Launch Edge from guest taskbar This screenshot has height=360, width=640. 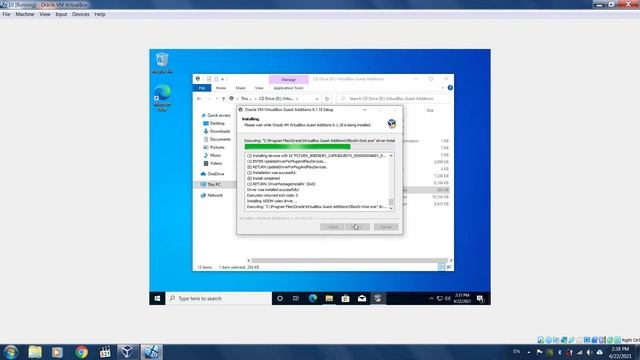click(313, 298)
